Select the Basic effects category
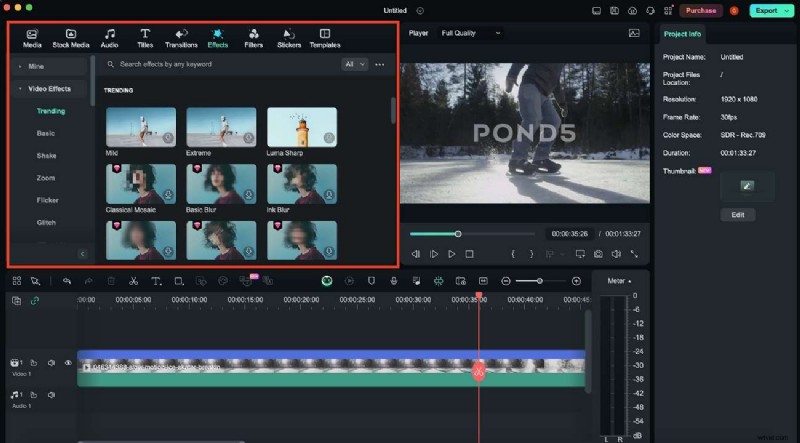This screenshot has width=800, height=443. pyautogui.click(x=46, y=133)
